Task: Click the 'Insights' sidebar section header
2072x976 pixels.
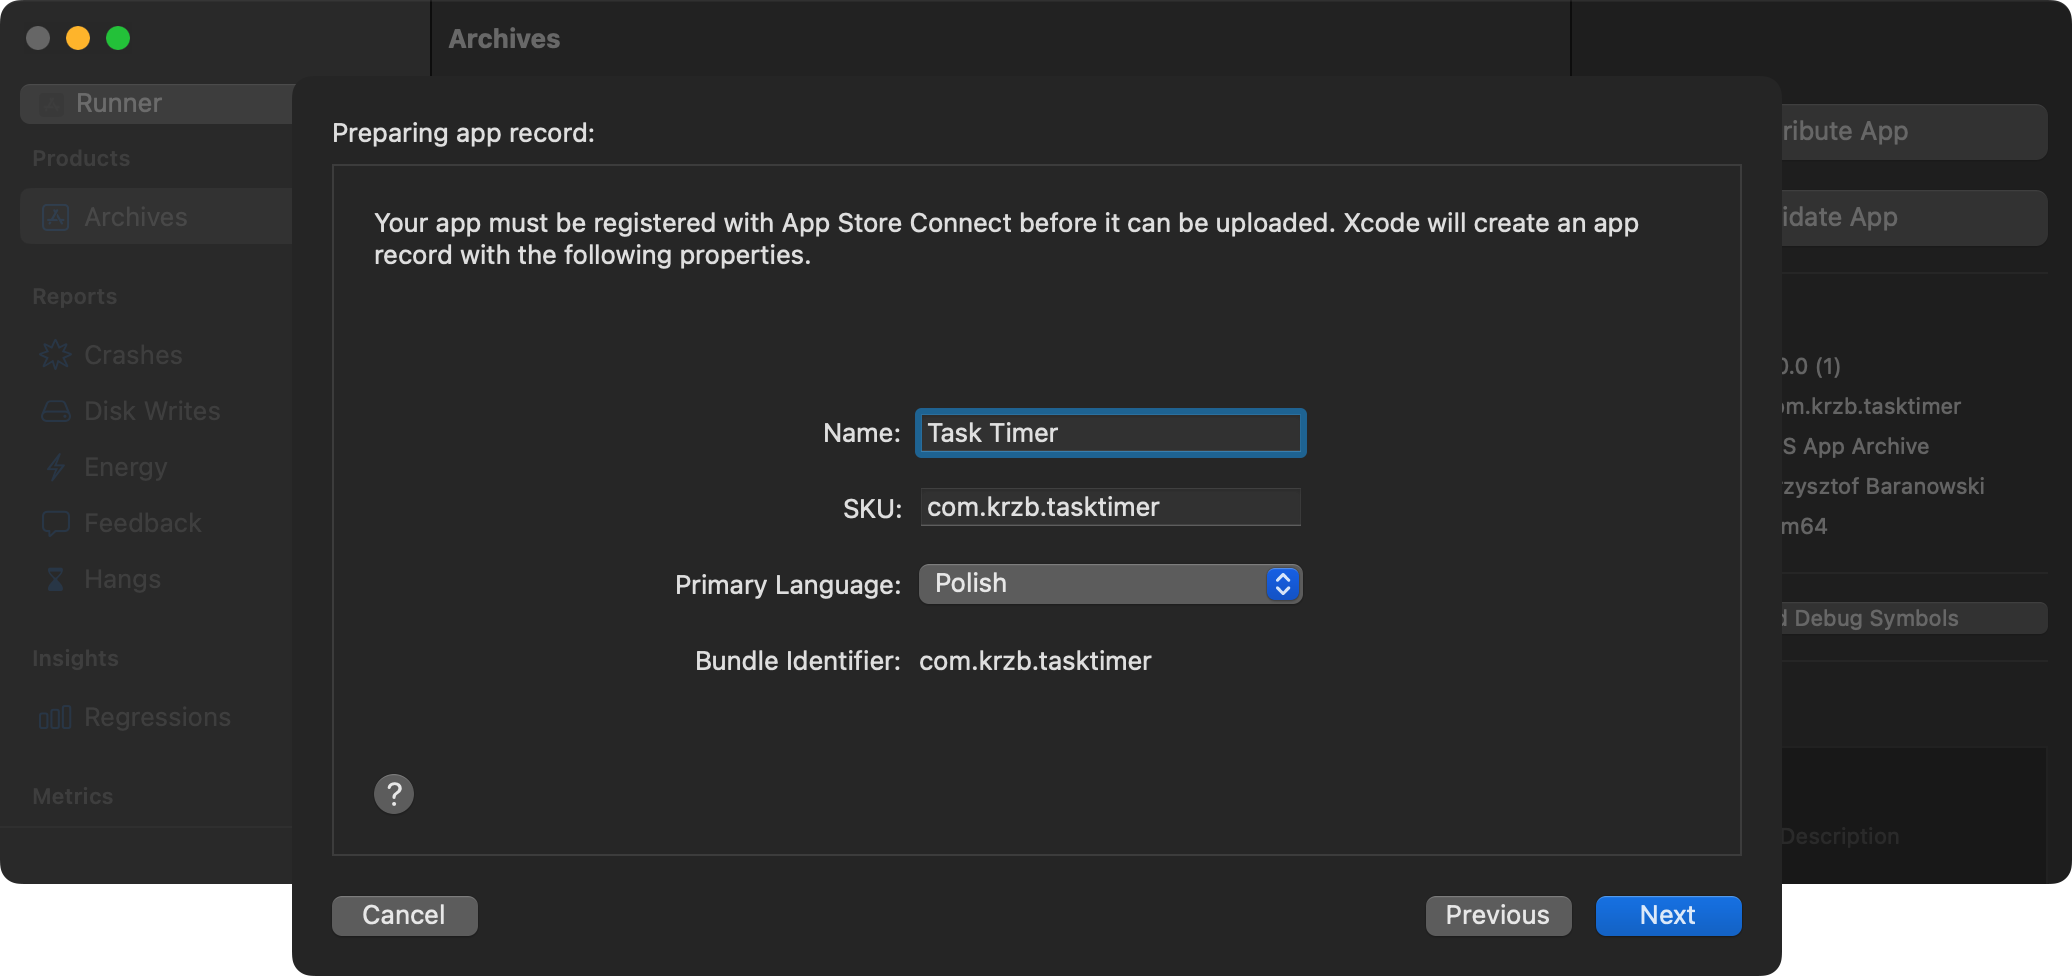Action: [75, 658]
